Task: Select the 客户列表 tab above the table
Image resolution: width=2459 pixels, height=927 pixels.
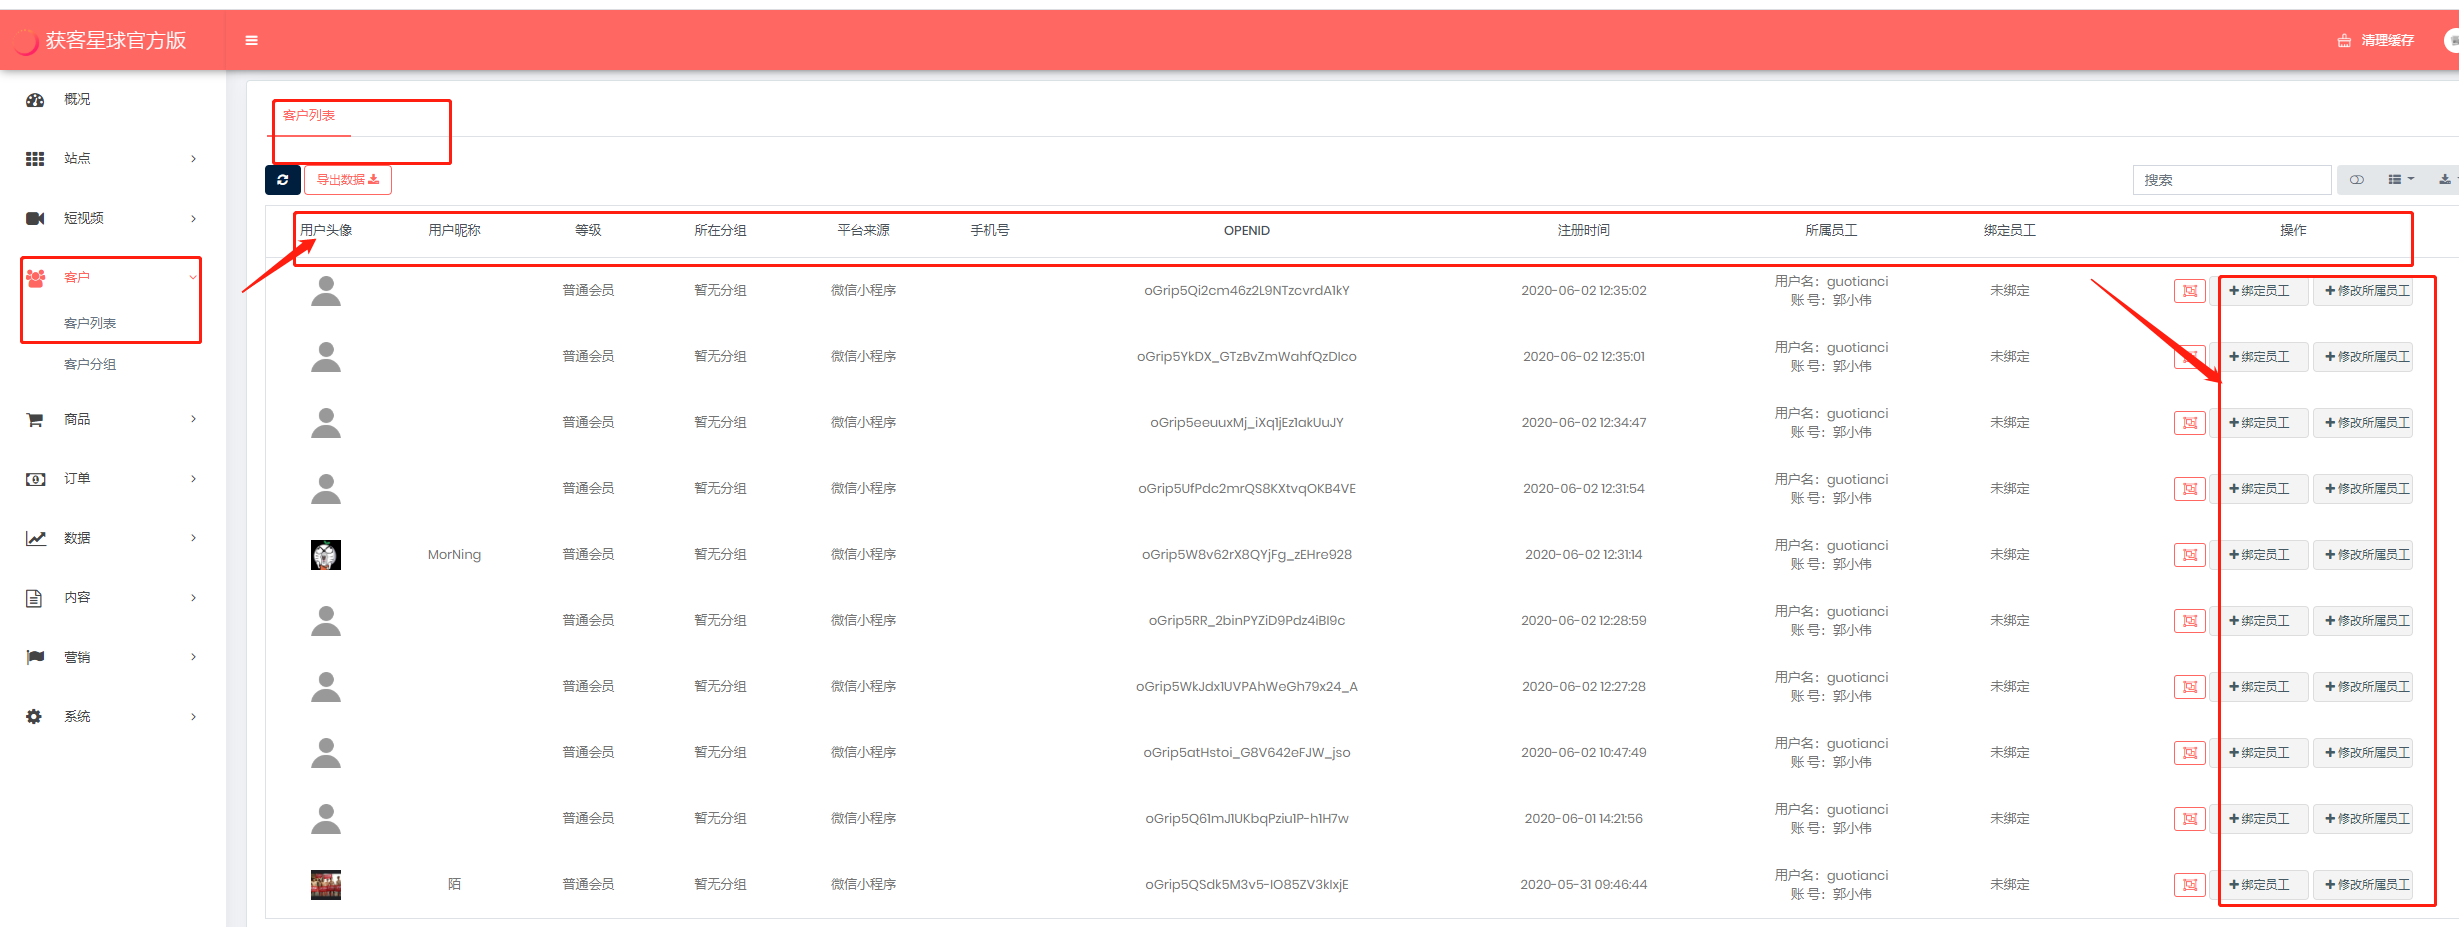Action: [309, 116]
